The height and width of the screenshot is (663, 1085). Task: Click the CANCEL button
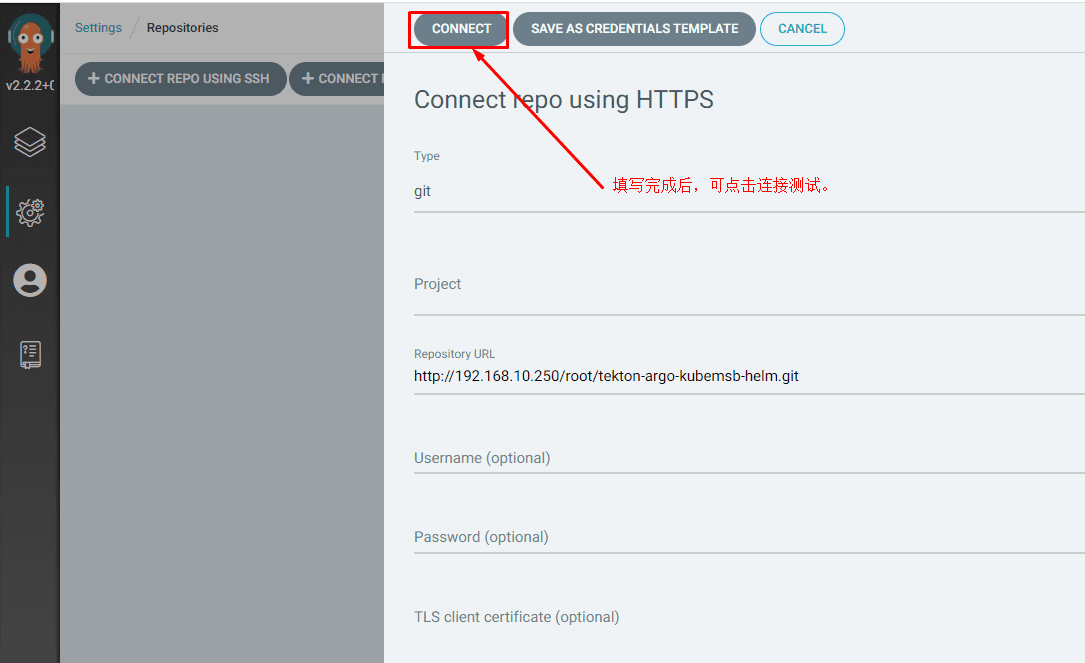click(802, 29)
